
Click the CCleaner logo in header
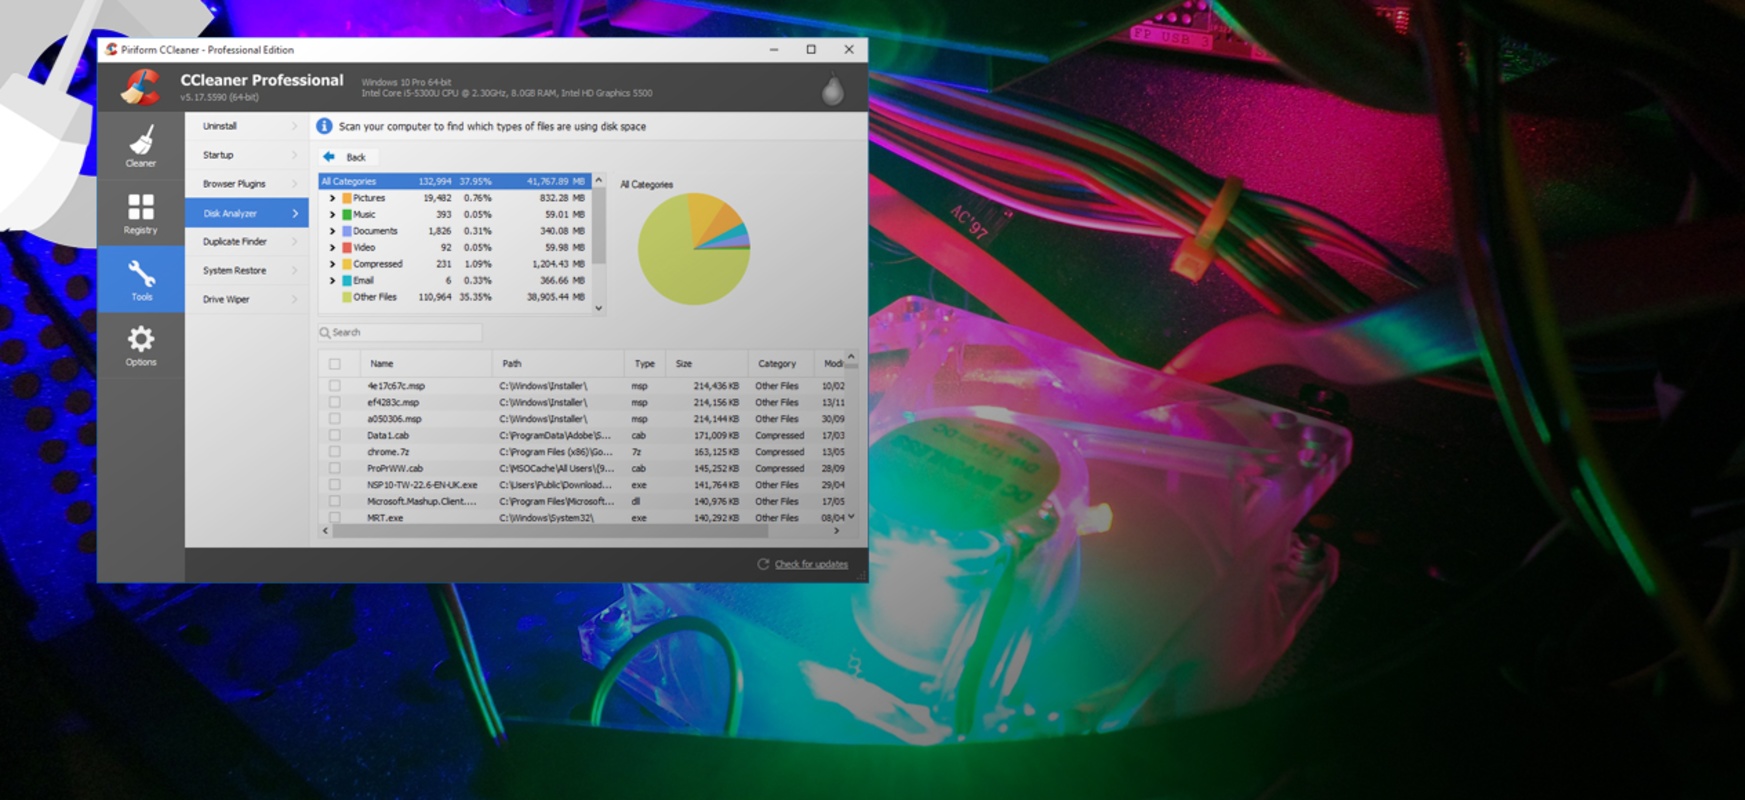140,87
